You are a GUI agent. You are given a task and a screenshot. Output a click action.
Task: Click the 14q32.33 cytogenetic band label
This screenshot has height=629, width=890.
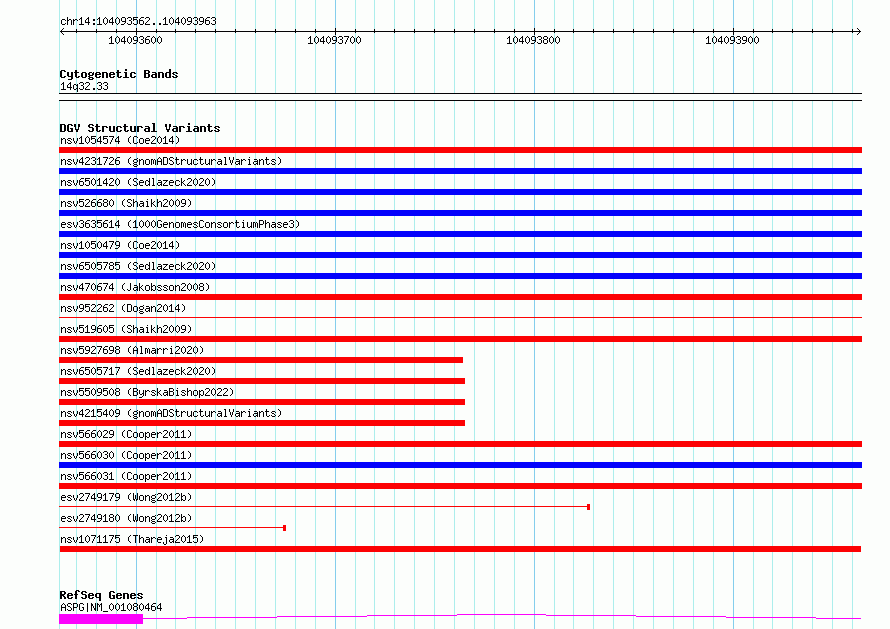84,86
